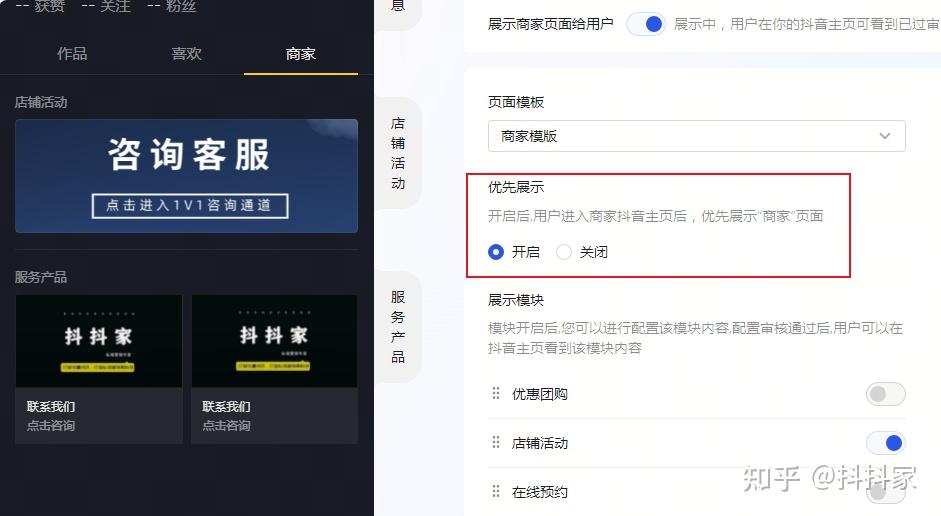Click second 联系我们 card title
The height and width of the screenshot is (516, 941).
[x=226, y=407]
